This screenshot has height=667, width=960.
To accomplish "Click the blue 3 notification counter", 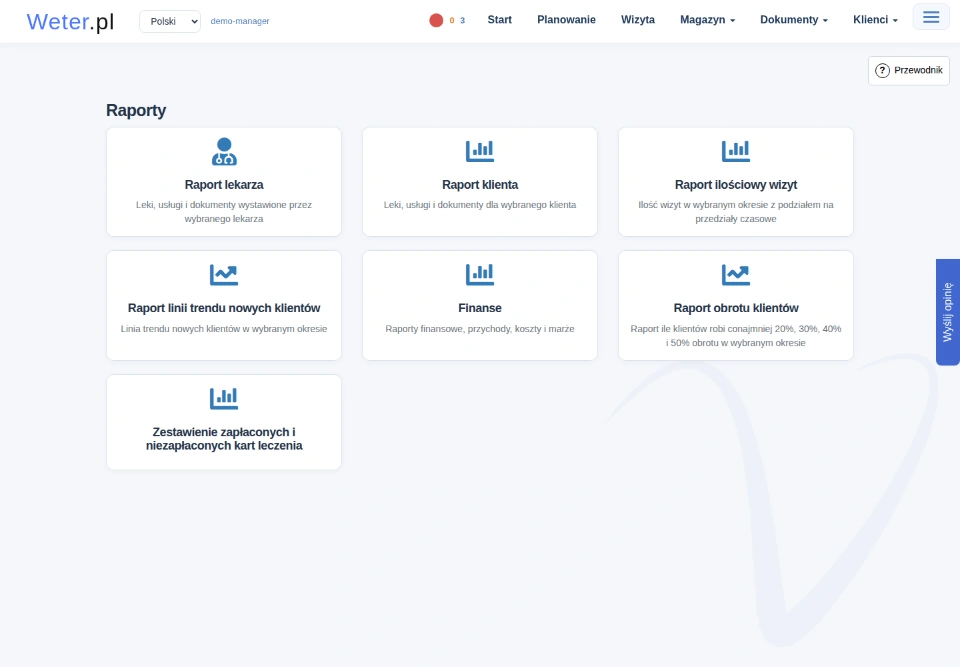I will (x=462, y=20).
